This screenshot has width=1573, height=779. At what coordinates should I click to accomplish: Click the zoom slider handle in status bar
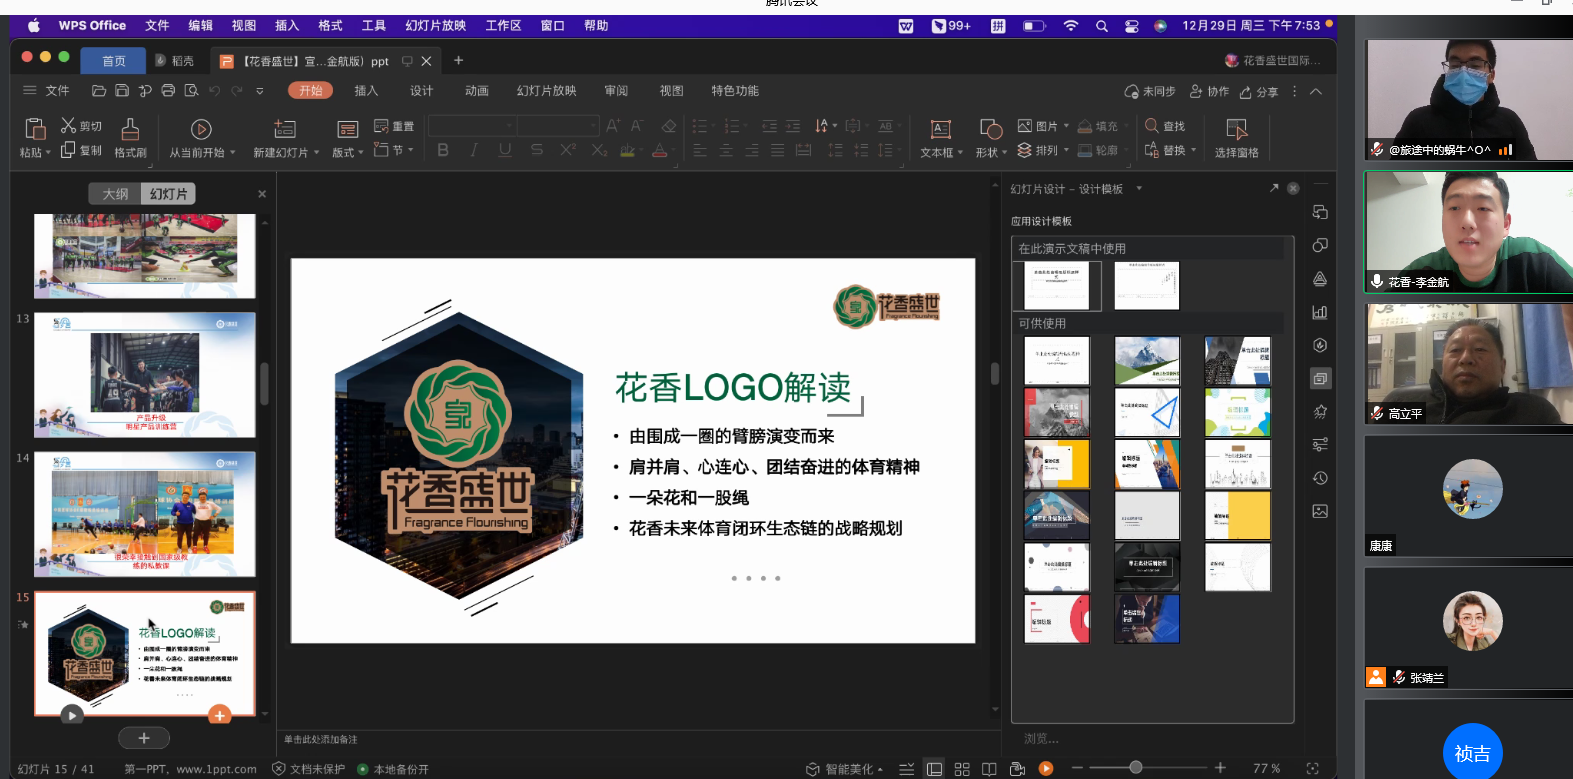[x=1136, y=768]
